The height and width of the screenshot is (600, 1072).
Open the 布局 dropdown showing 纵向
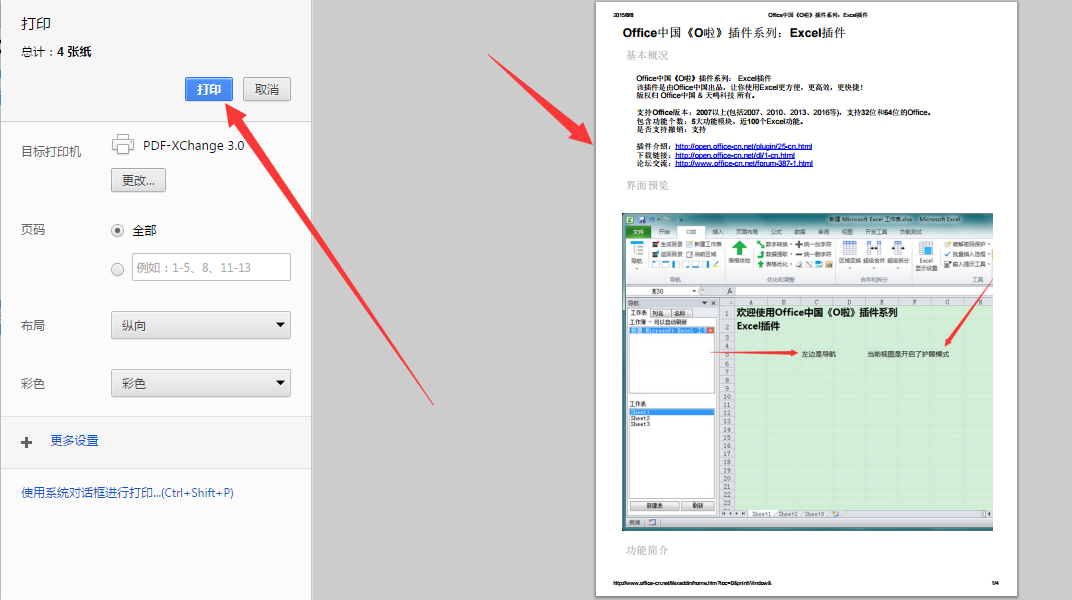coord(201,325)
